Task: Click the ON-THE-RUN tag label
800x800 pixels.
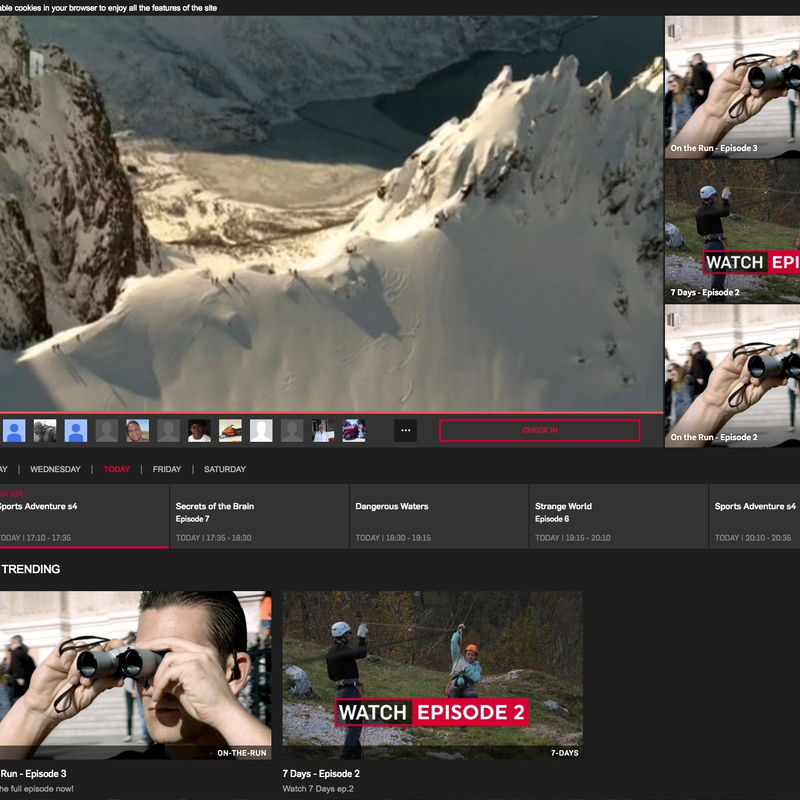Action: click(242, 753)
